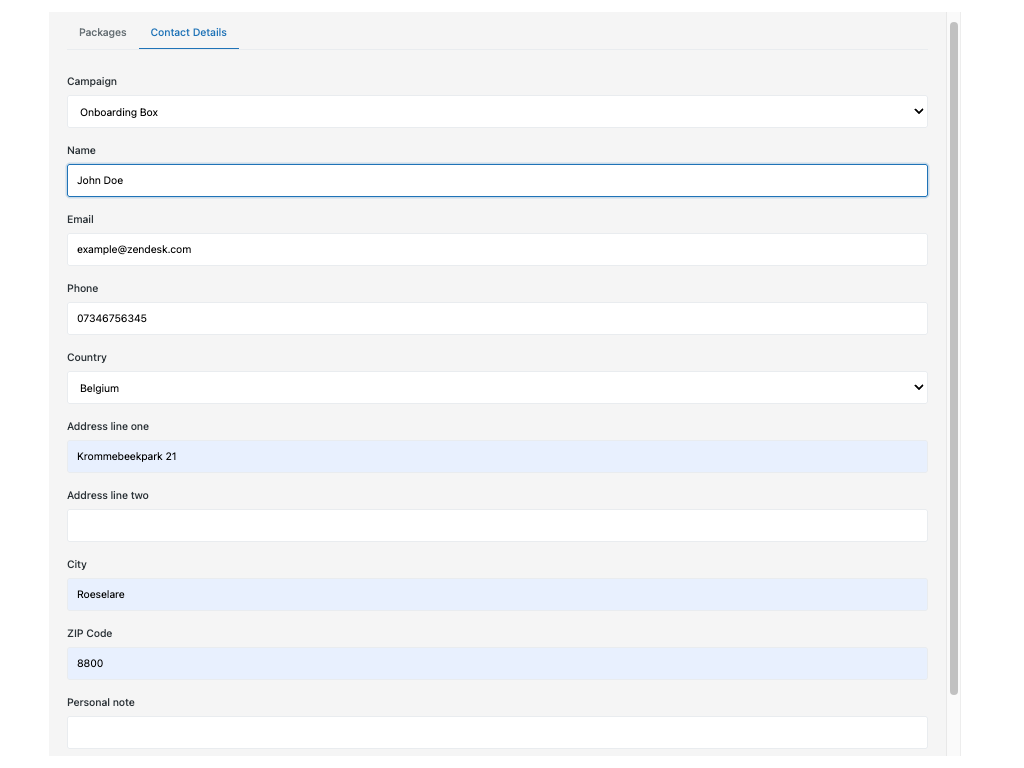
Task: Click the ZIP Code label
Action: tap(90, 633)
